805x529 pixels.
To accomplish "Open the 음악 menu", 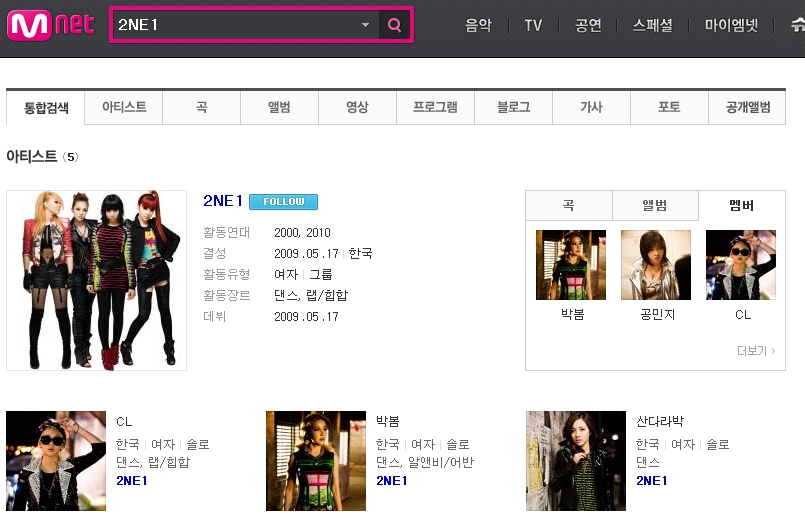I will [478, 25].
